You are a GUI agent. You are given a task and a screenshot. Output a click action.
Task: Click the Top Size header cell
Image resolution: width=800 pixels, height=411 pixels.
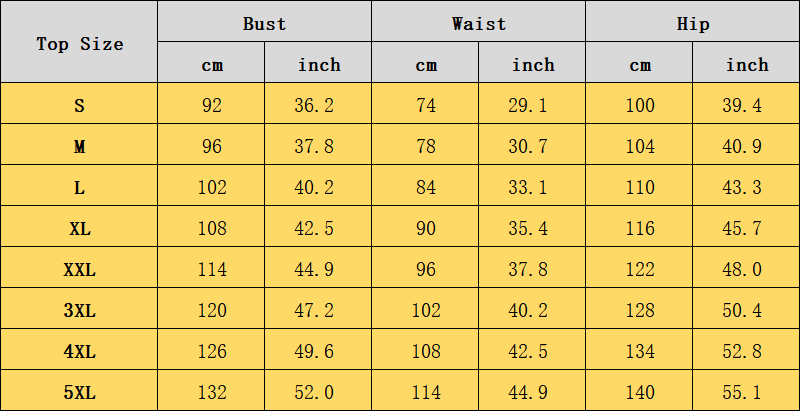(x=79, y=42)
